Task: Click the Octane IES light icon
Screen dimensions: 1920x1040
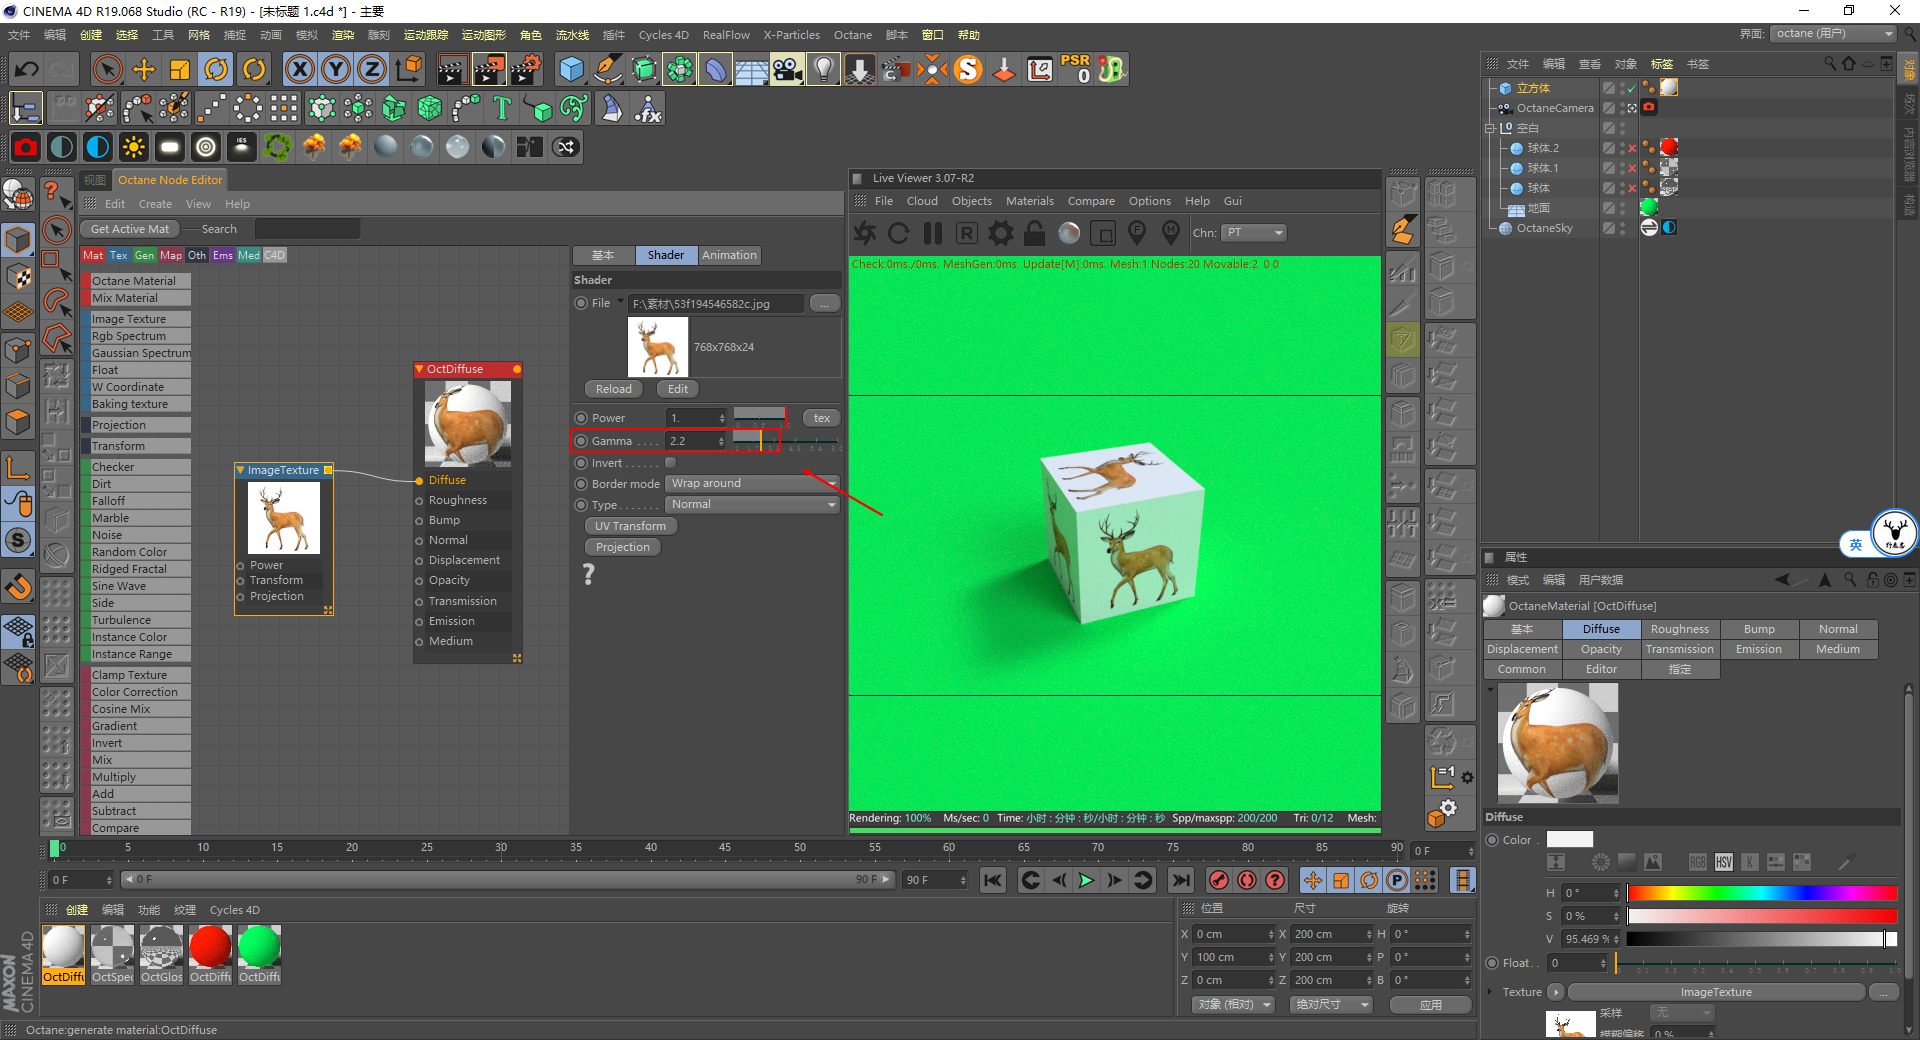Action: click(x=241, y=147)
